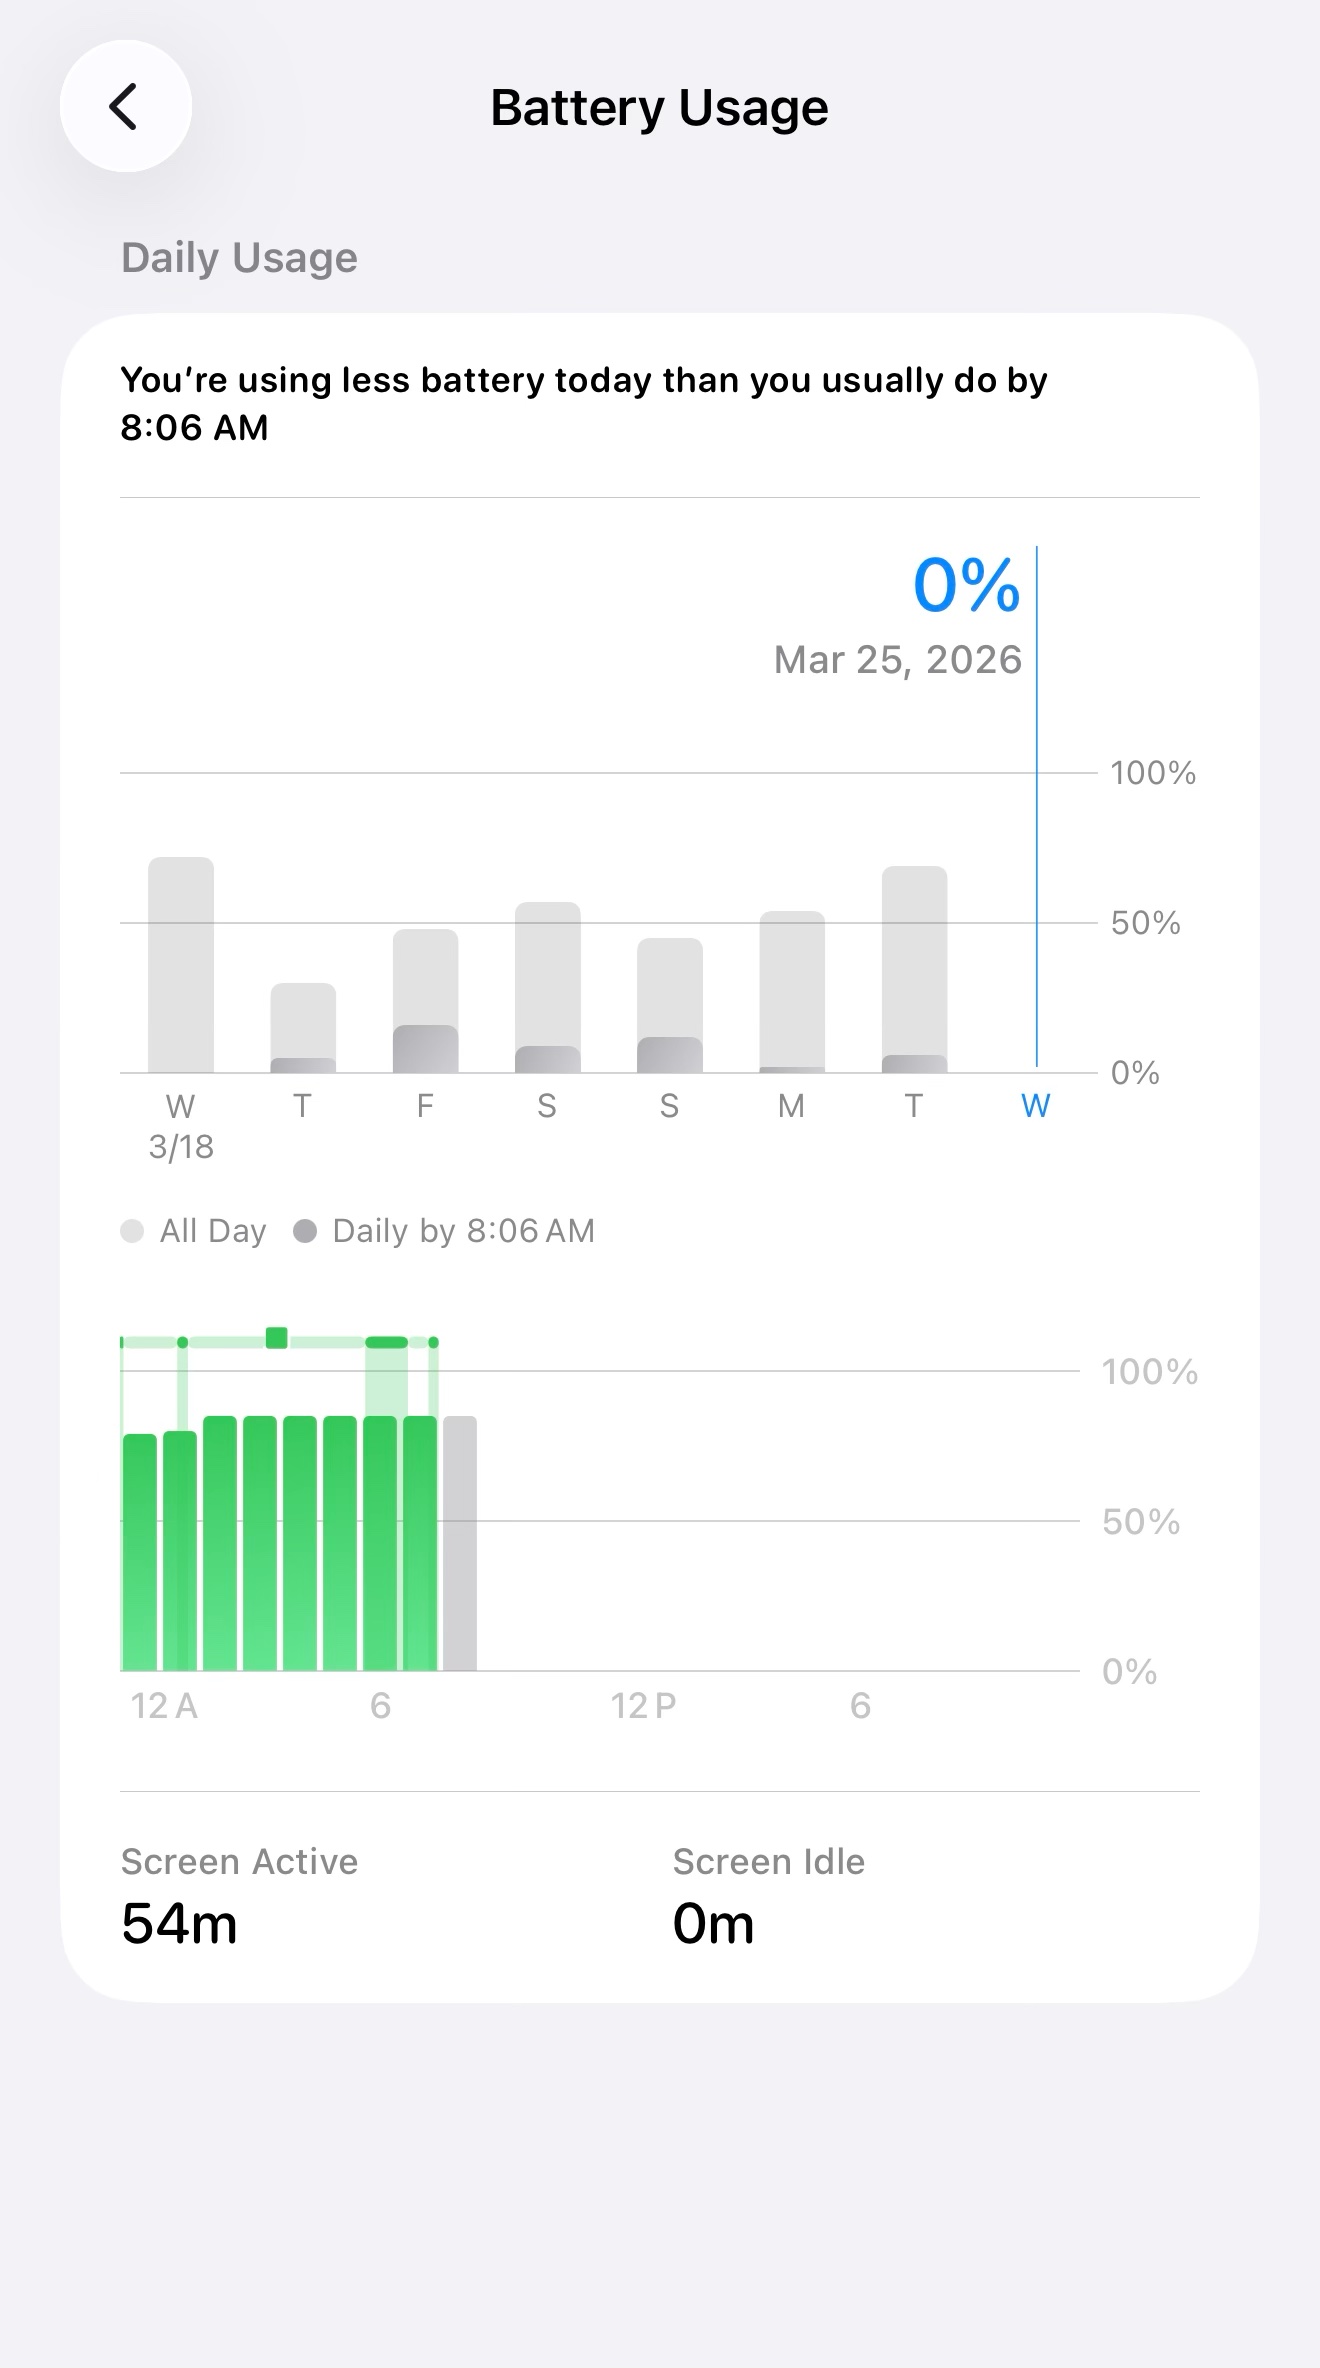Tap the Daily by 8:06 AM legend
The width and height of the screenshot is (1320, 2368).
445,1231
